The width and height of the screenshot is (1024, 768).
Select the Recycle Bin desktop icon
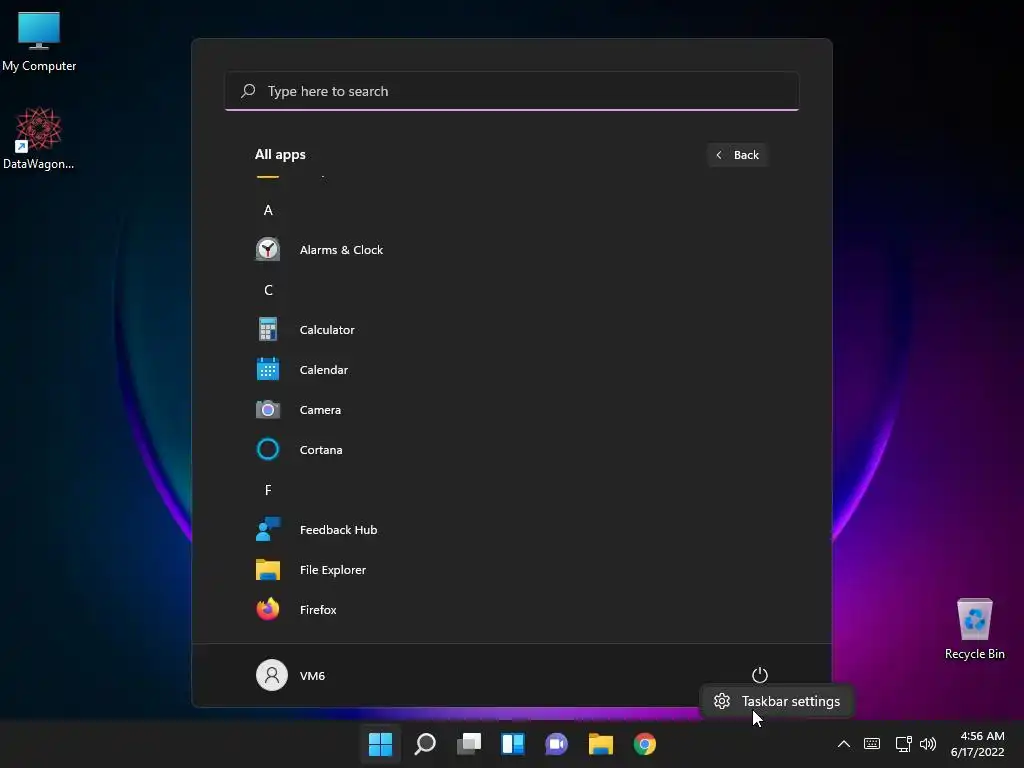point(974,629)
